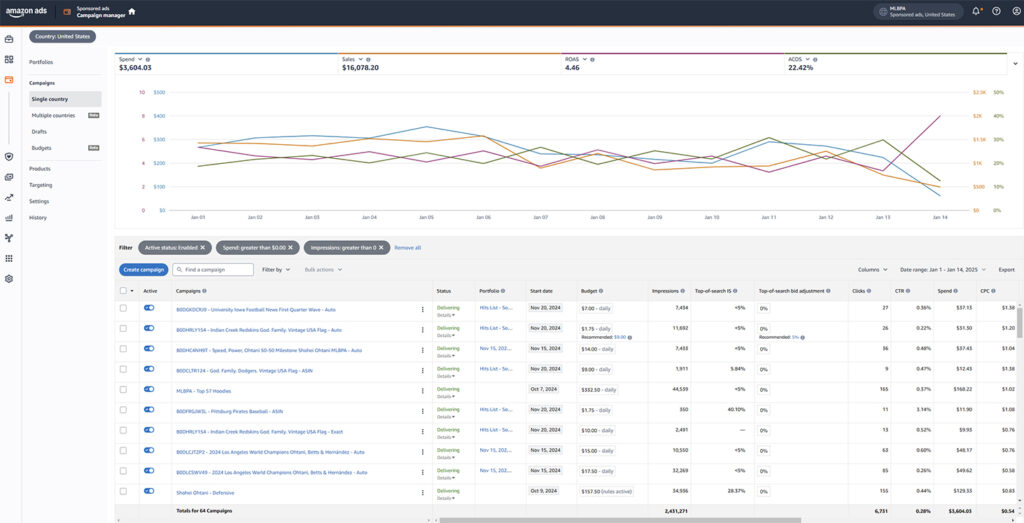Open the creative assets icon in left rail
The image size is (1024, 523).
click(x=8, y=177)
